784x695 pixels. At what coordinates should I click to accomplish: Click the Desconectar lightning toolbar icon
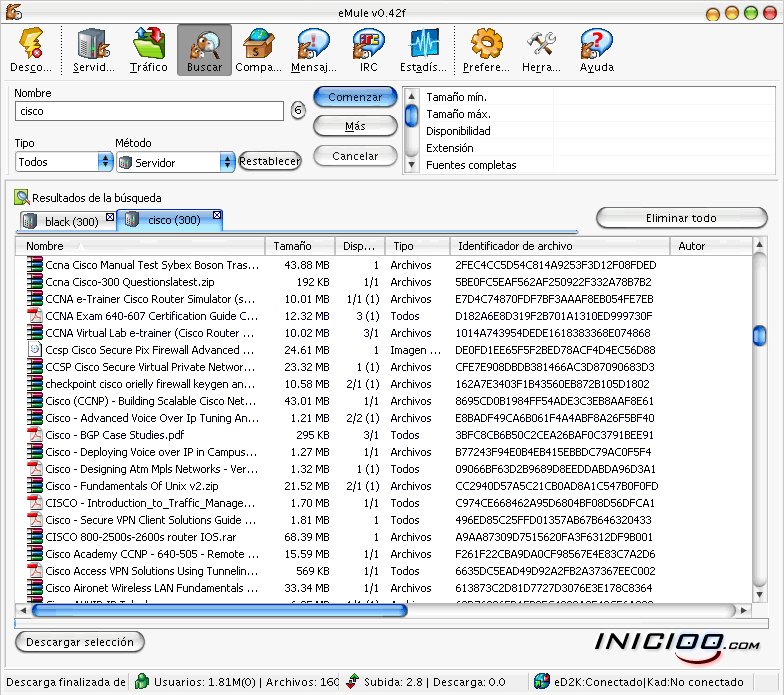[x=30, y=44]
